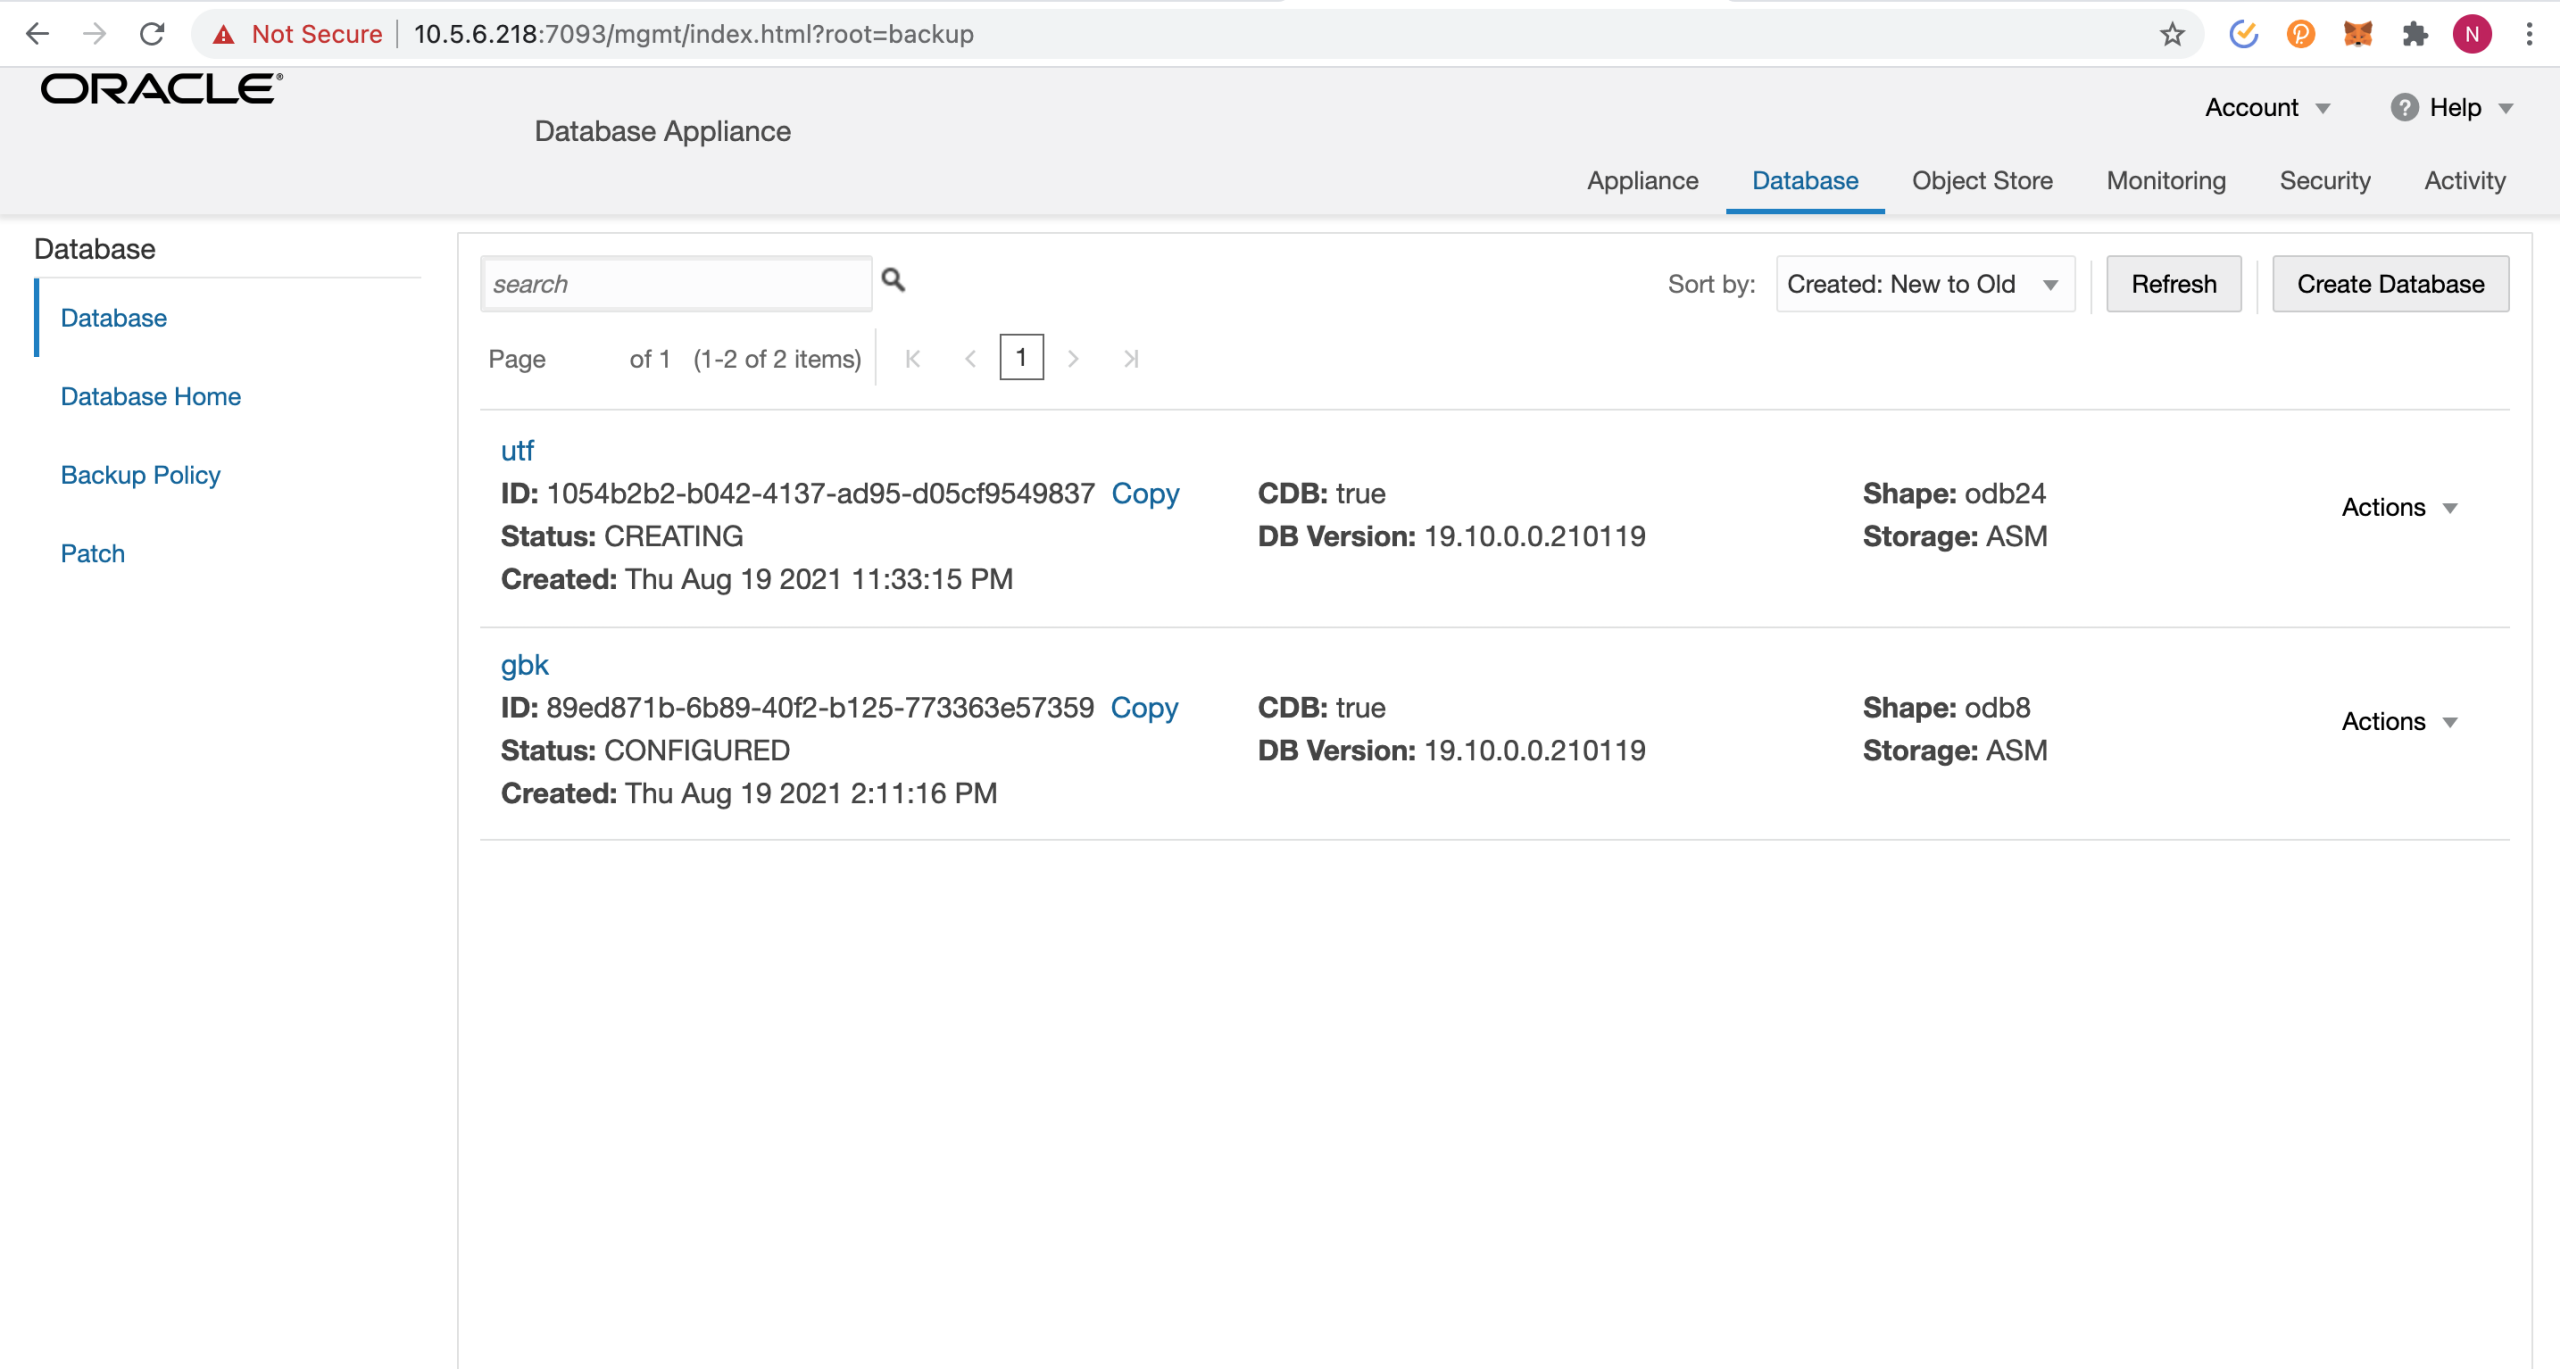Bookmark this page with the star icon
This screenshot has width=2560, height=1369.
tap(2171, 35)
